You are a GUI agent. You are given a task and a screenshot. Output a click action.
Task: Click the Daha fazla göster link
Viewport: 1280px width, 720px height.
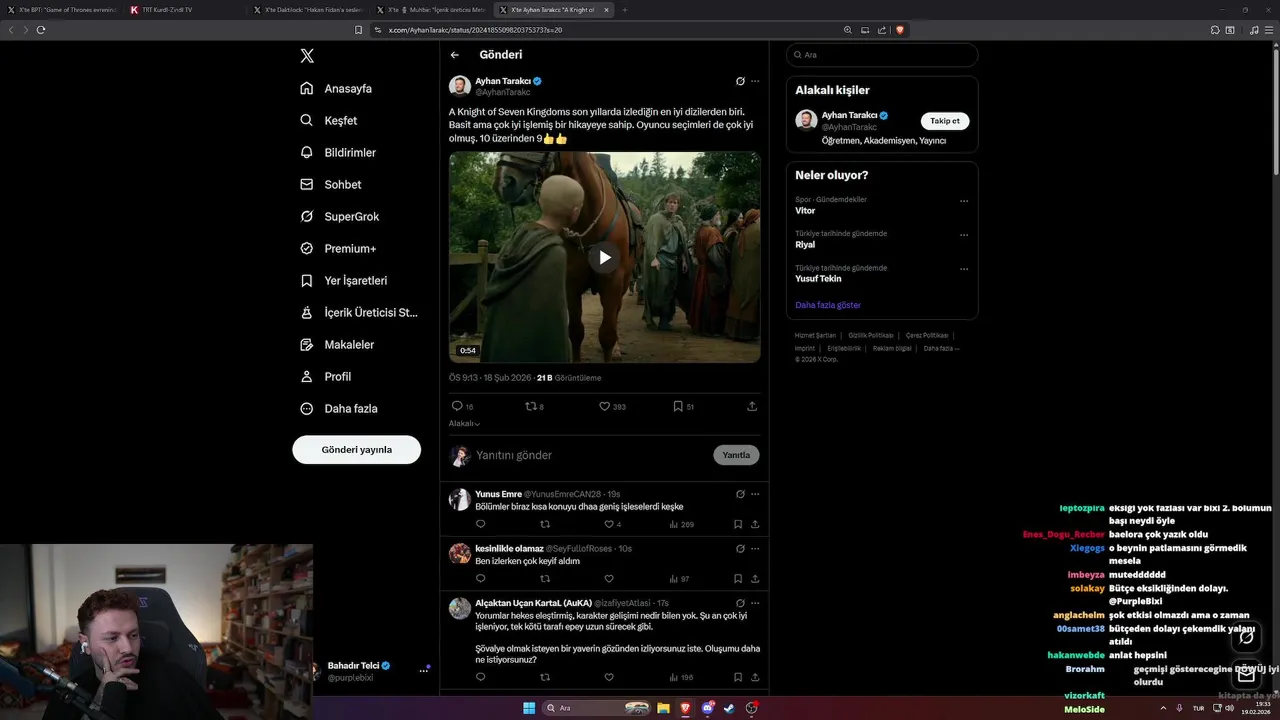[x=828, y=305]
